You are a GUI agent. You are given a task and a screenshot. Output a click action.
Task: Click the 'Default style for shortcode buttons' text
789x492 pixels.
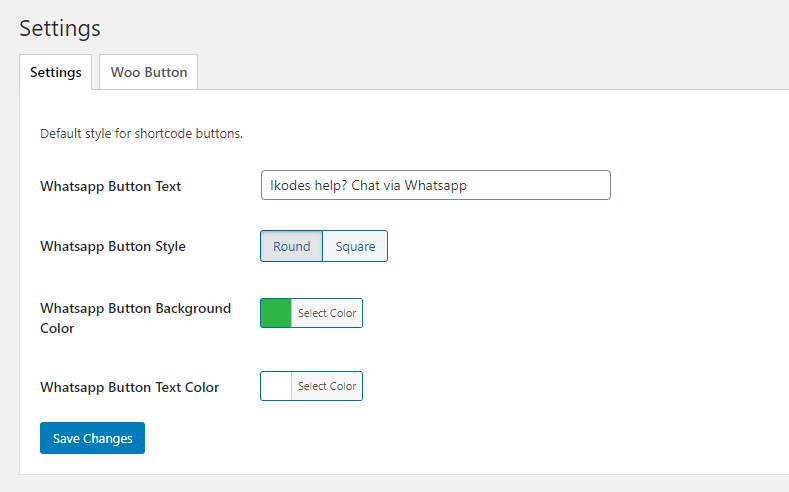click(x=141, y=133)
